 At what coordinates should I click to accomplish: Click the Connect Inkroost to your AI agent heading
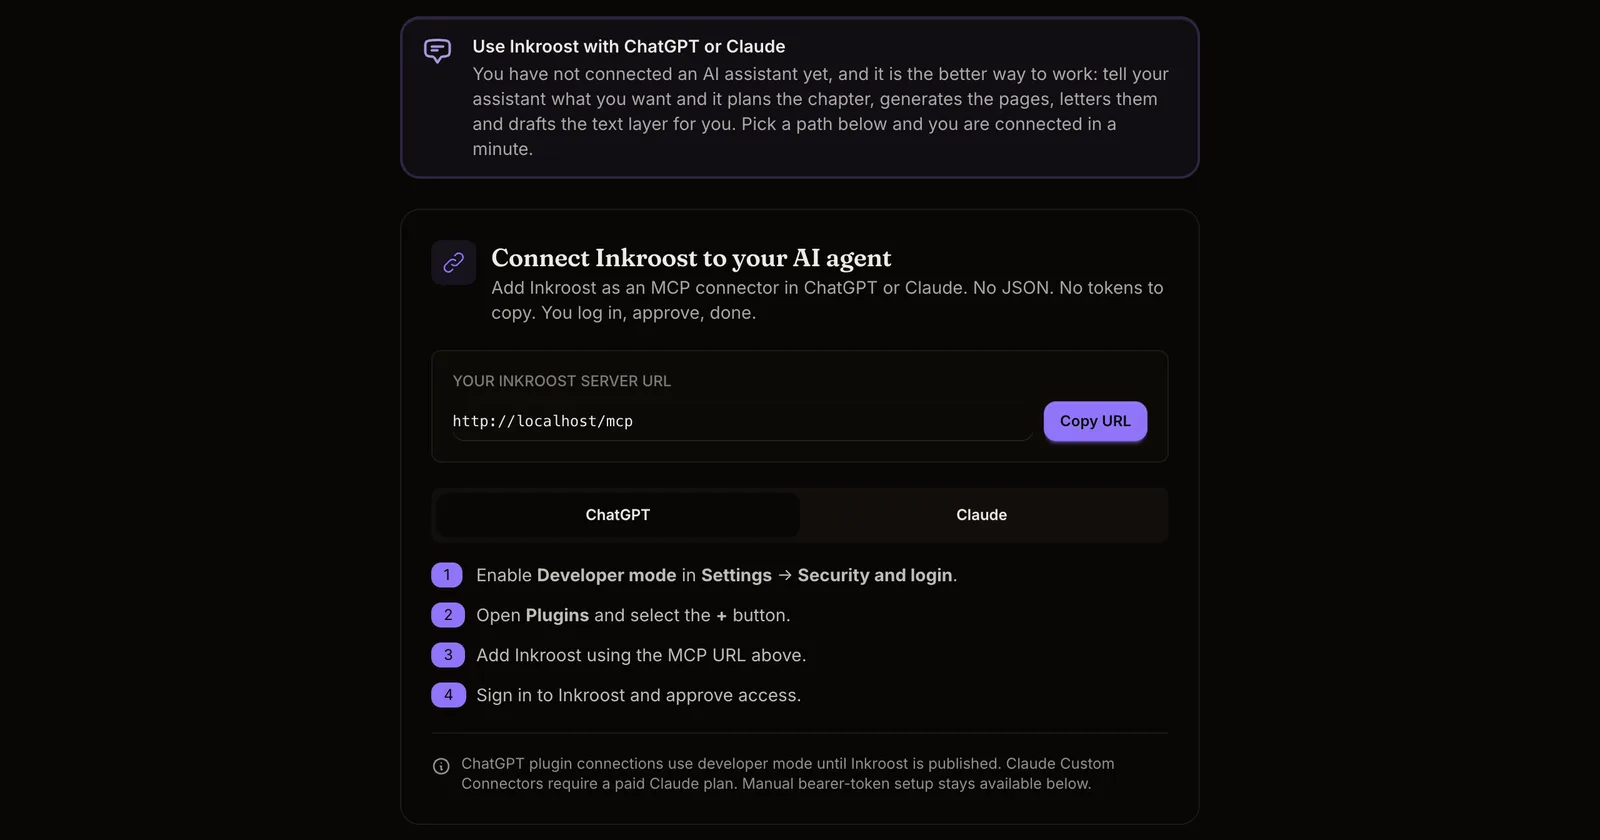click(691, 258)
